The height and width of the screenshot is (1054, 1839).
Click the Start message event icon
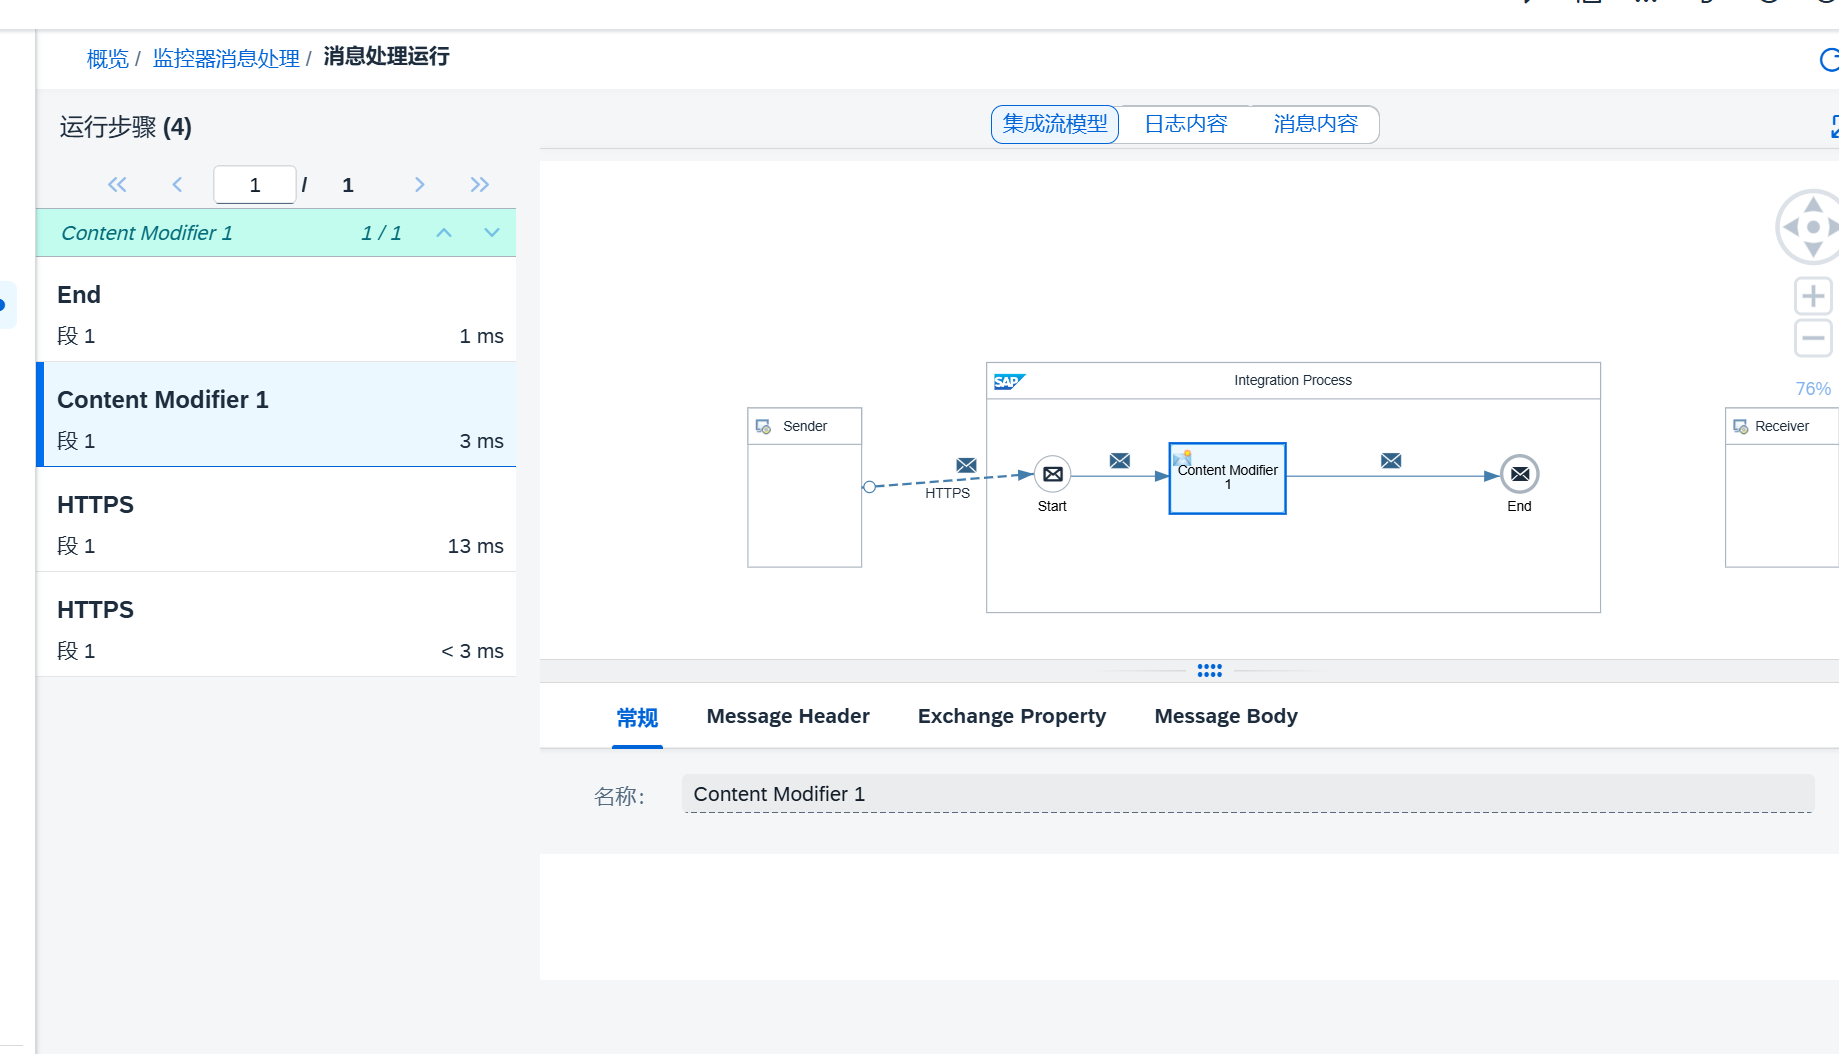click(x=1052, y=474)
